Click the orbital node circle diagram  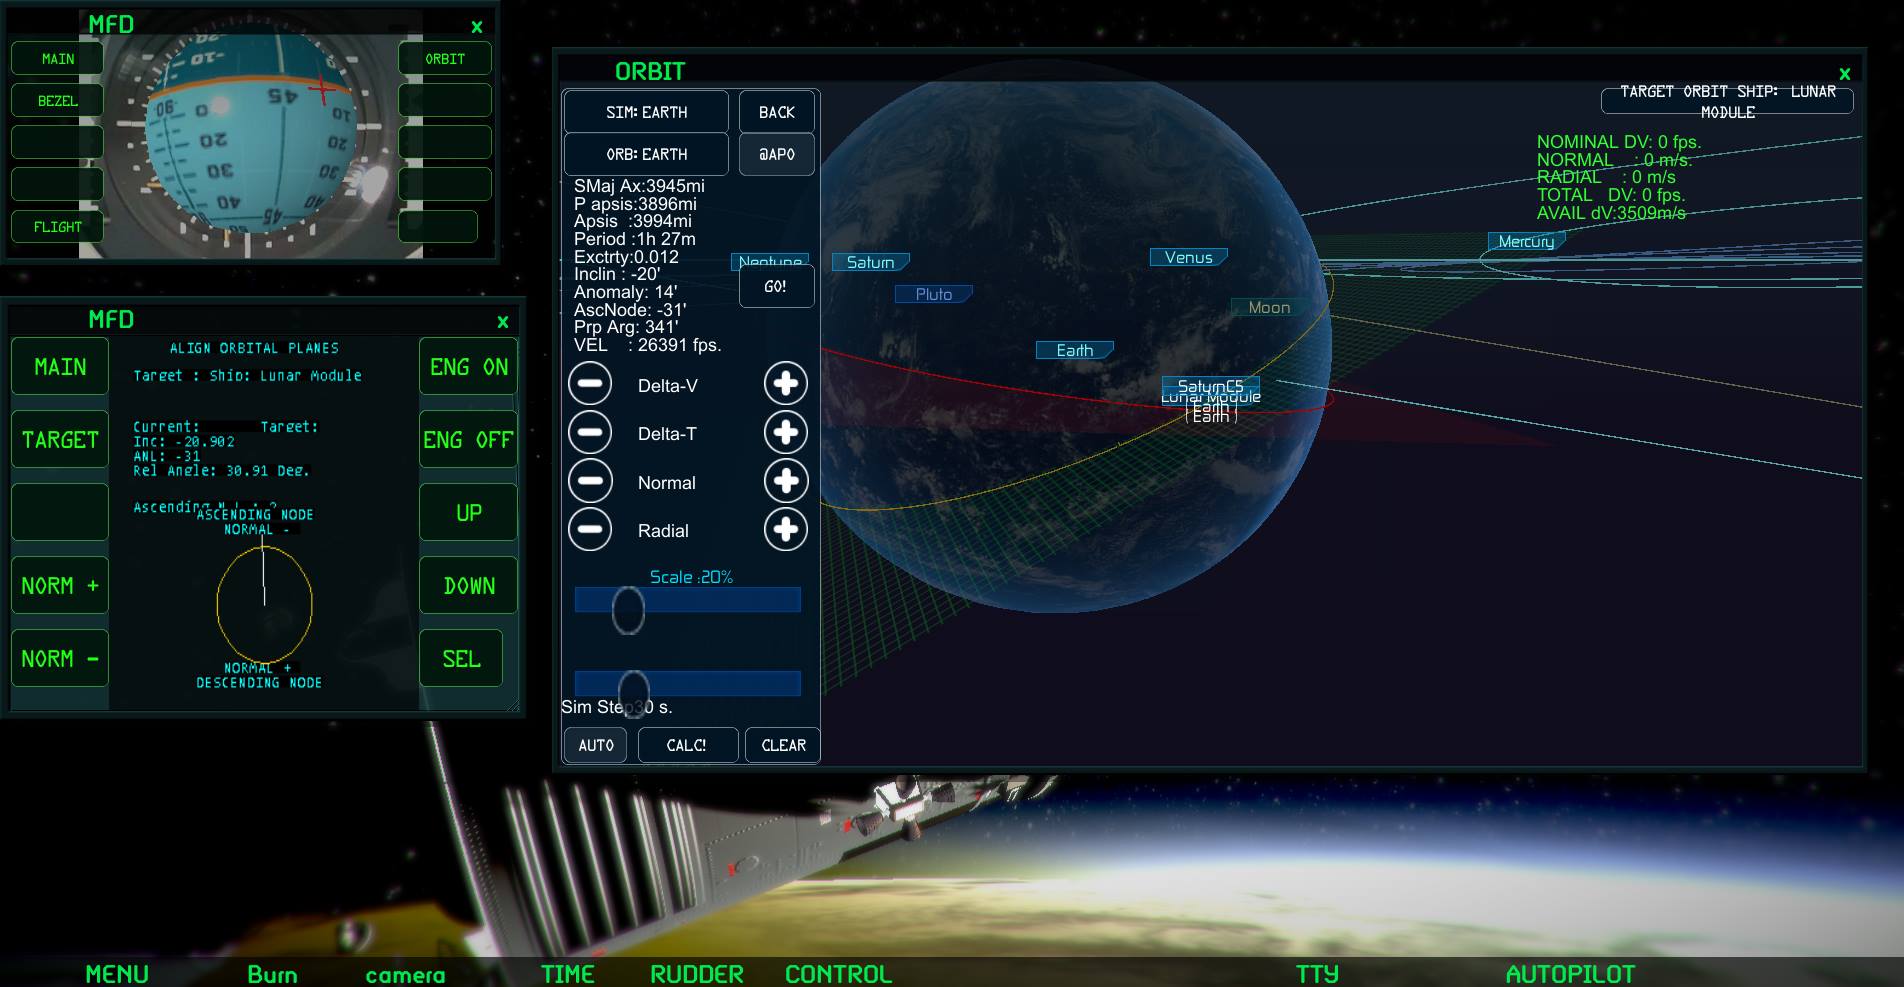[x=264, y=603]
